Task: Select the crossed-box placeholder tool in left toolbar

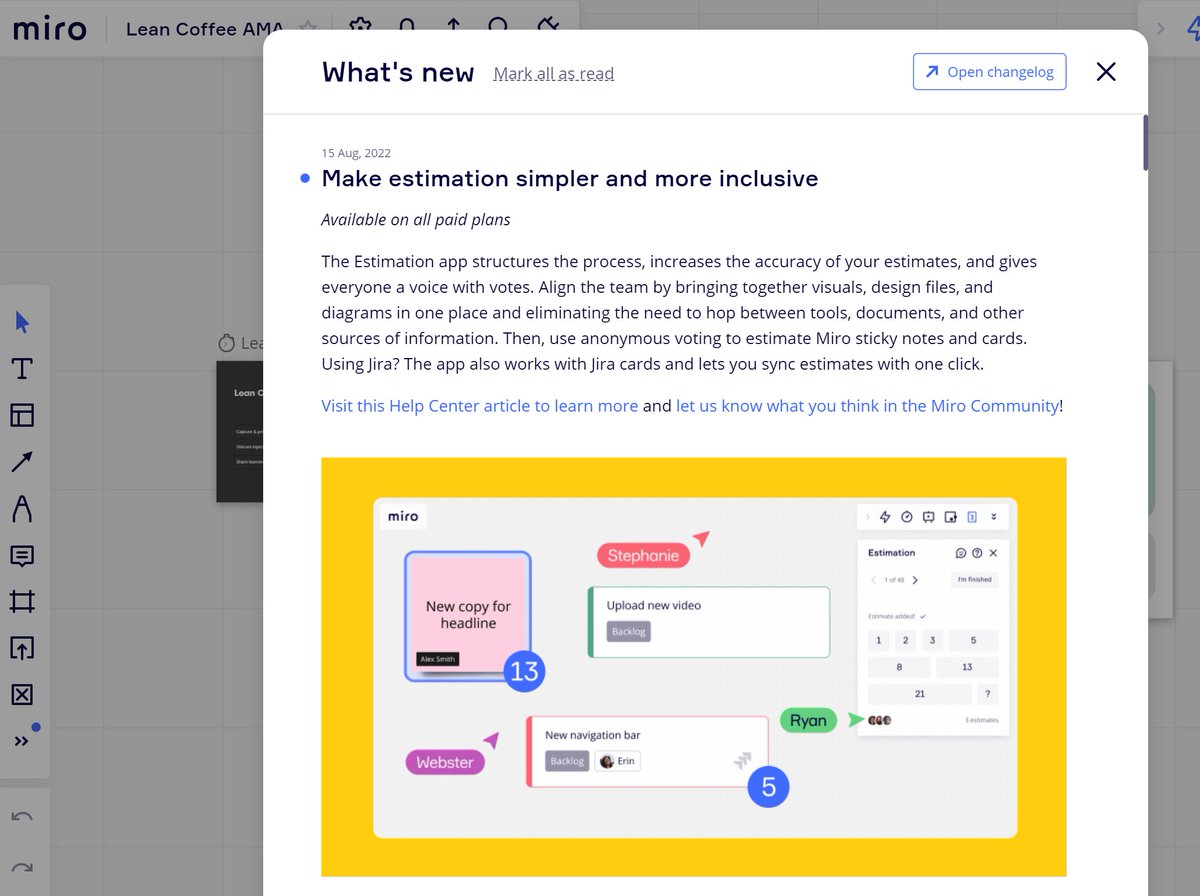Action: pos(22,695)
